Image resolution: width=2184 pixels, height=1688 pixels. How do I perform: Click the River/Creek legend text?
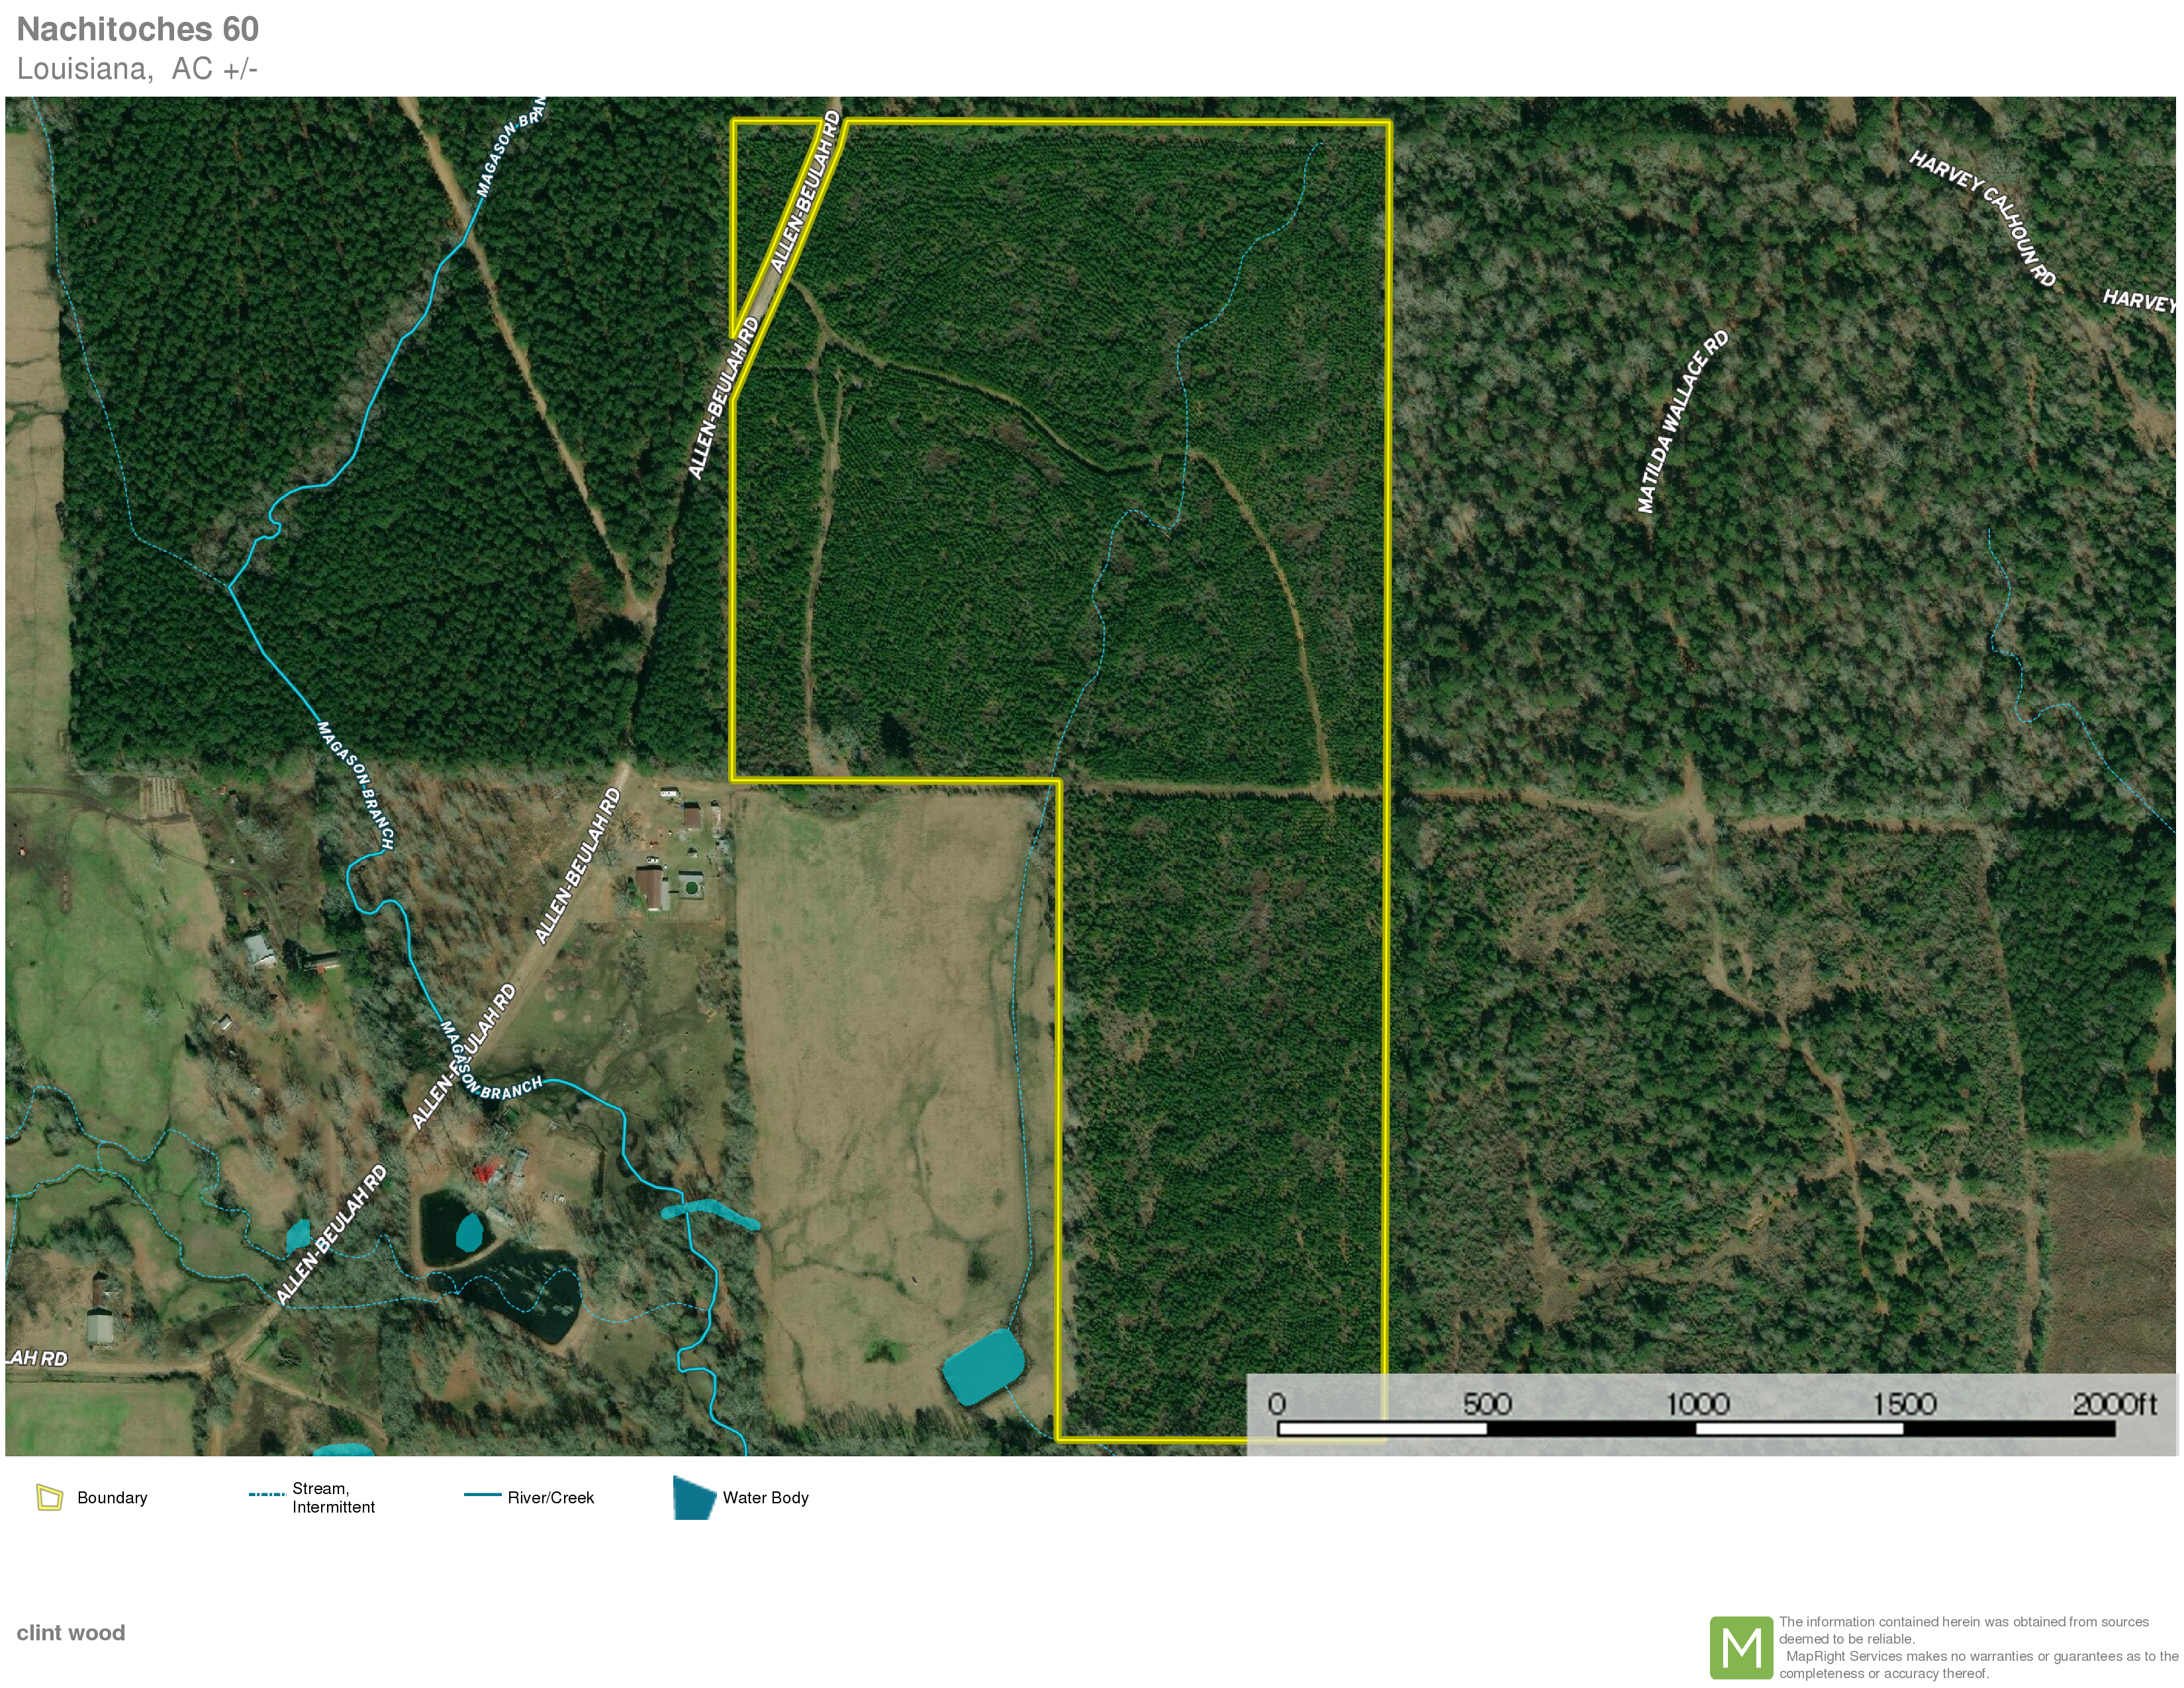click(x=550, y=1497)
